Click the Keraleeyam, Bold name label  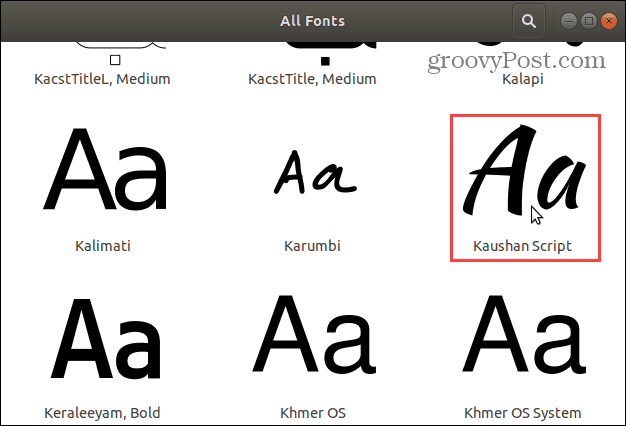(x=102, y=413)
